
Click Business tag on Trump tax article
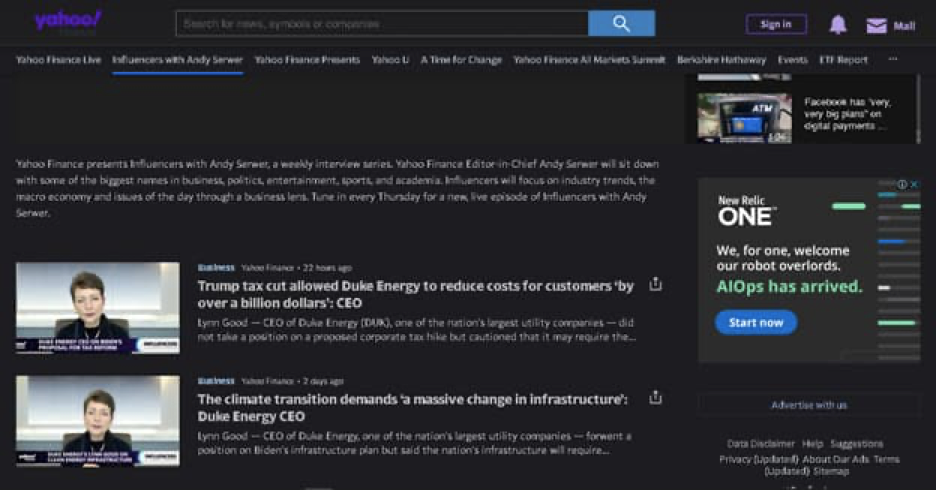coord(216,267)
